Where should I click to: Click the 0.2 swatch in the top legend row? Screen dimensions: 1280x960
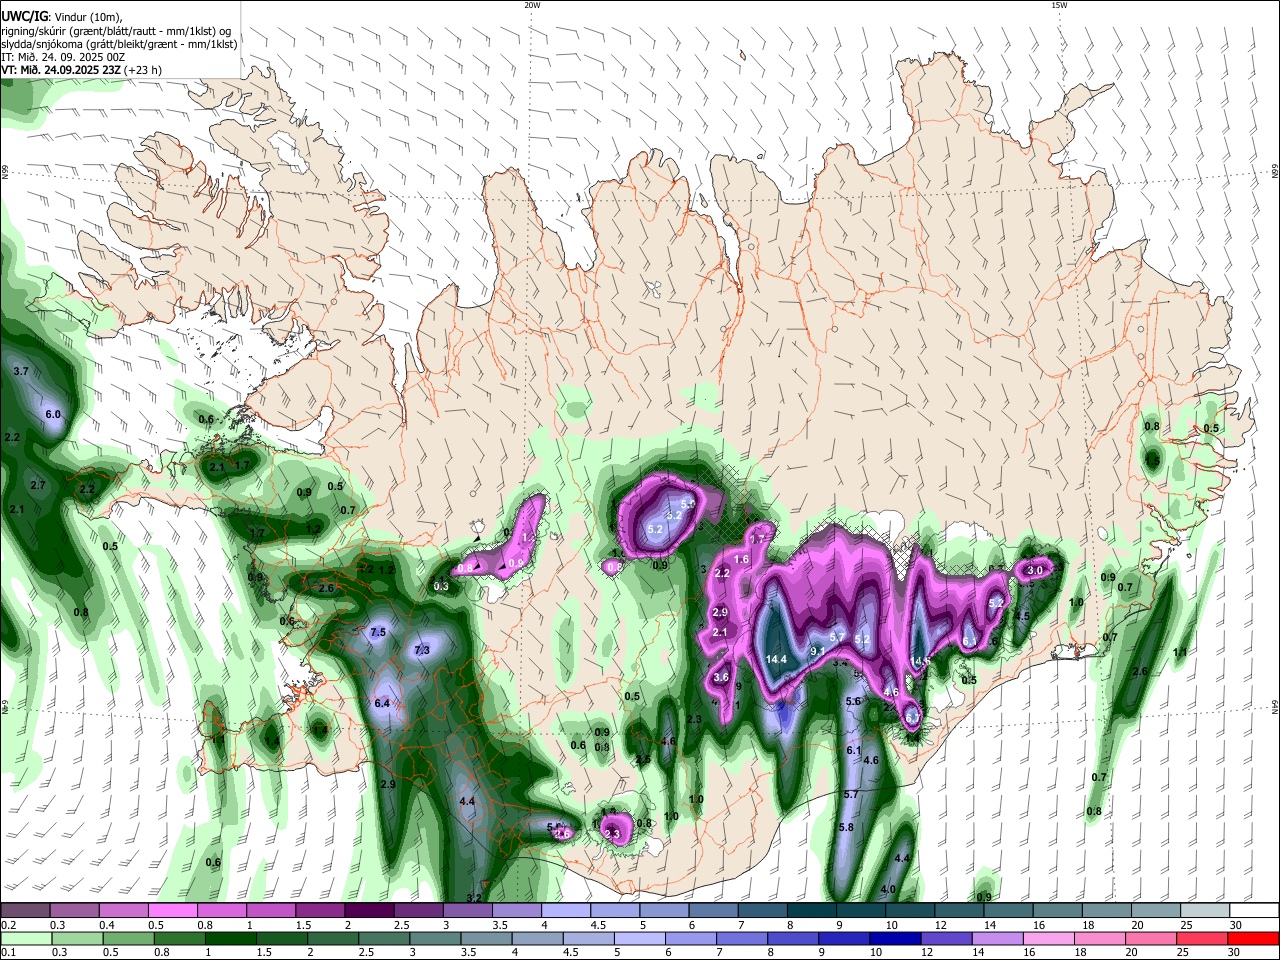25,911
